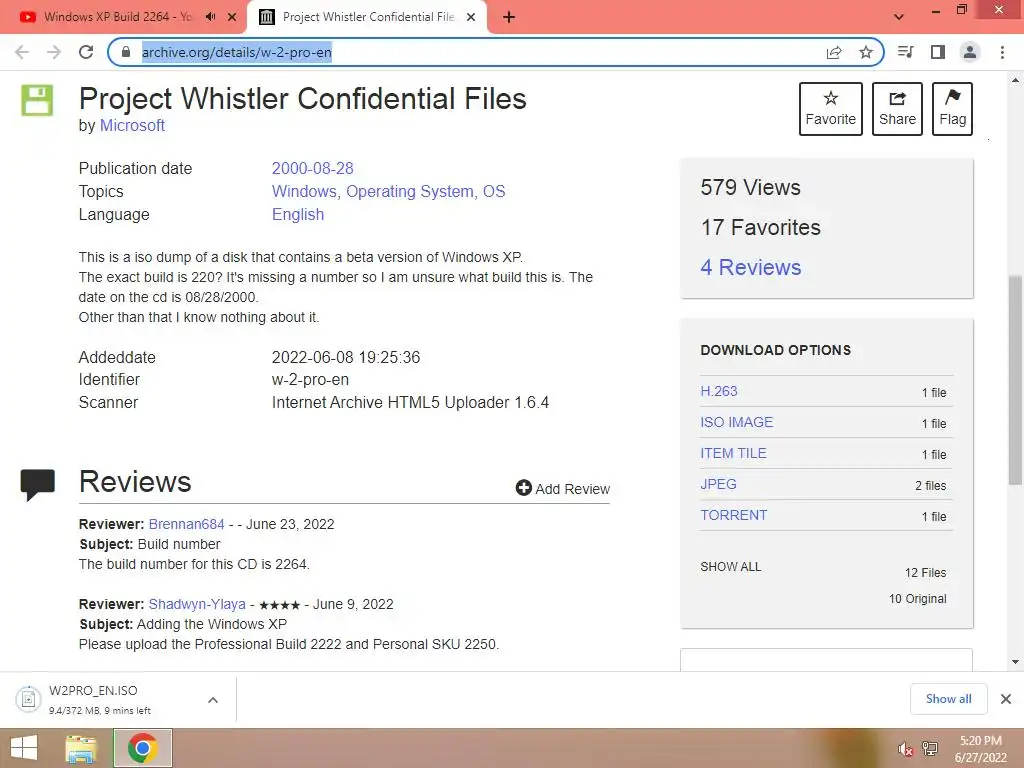Click the network tray icon
This screenshot has height=768, width=1024.
click(x=930, y=748)
